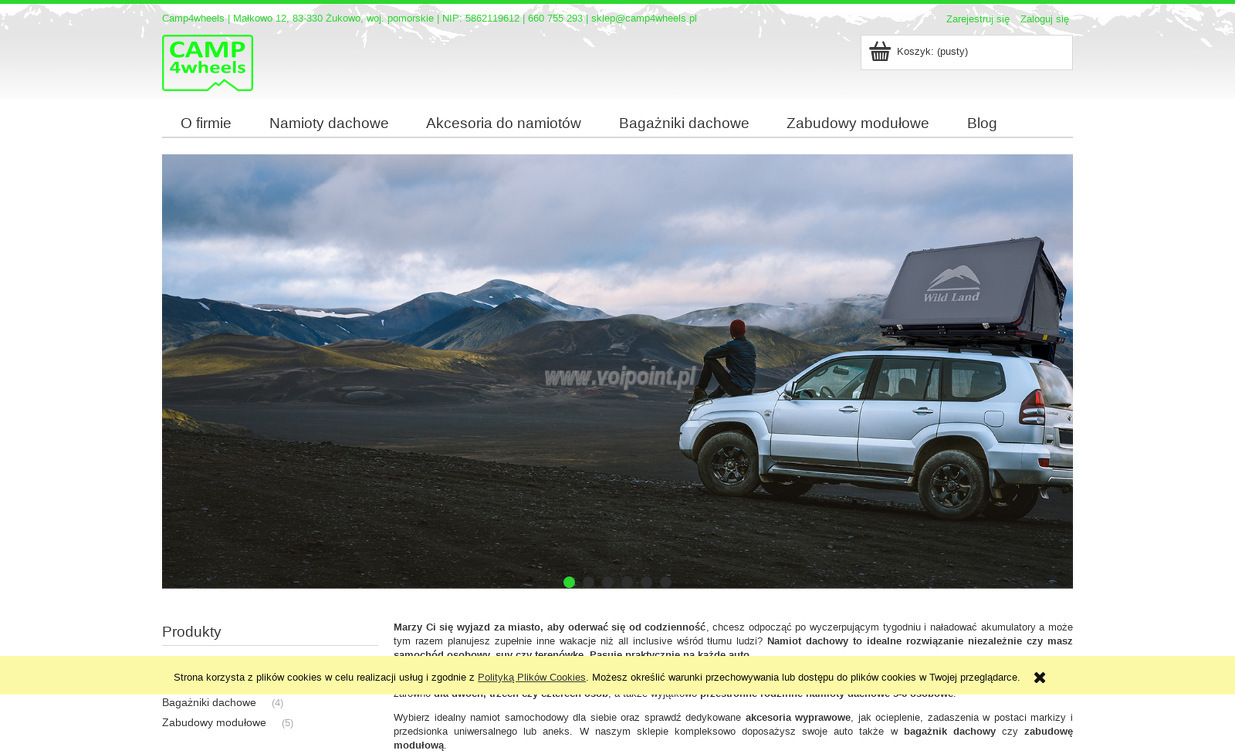Viewport: 1235px width, 754px height.
Task: Open the O firmie menu item
Action: tap(206, 123)
